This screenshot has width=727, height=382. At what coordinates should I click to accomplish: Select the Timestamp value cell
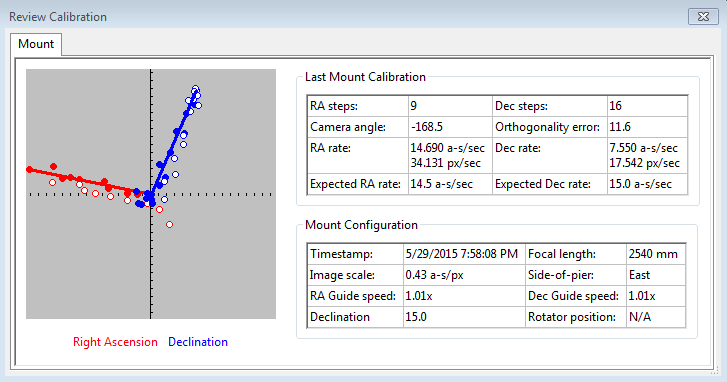(464, 254)
